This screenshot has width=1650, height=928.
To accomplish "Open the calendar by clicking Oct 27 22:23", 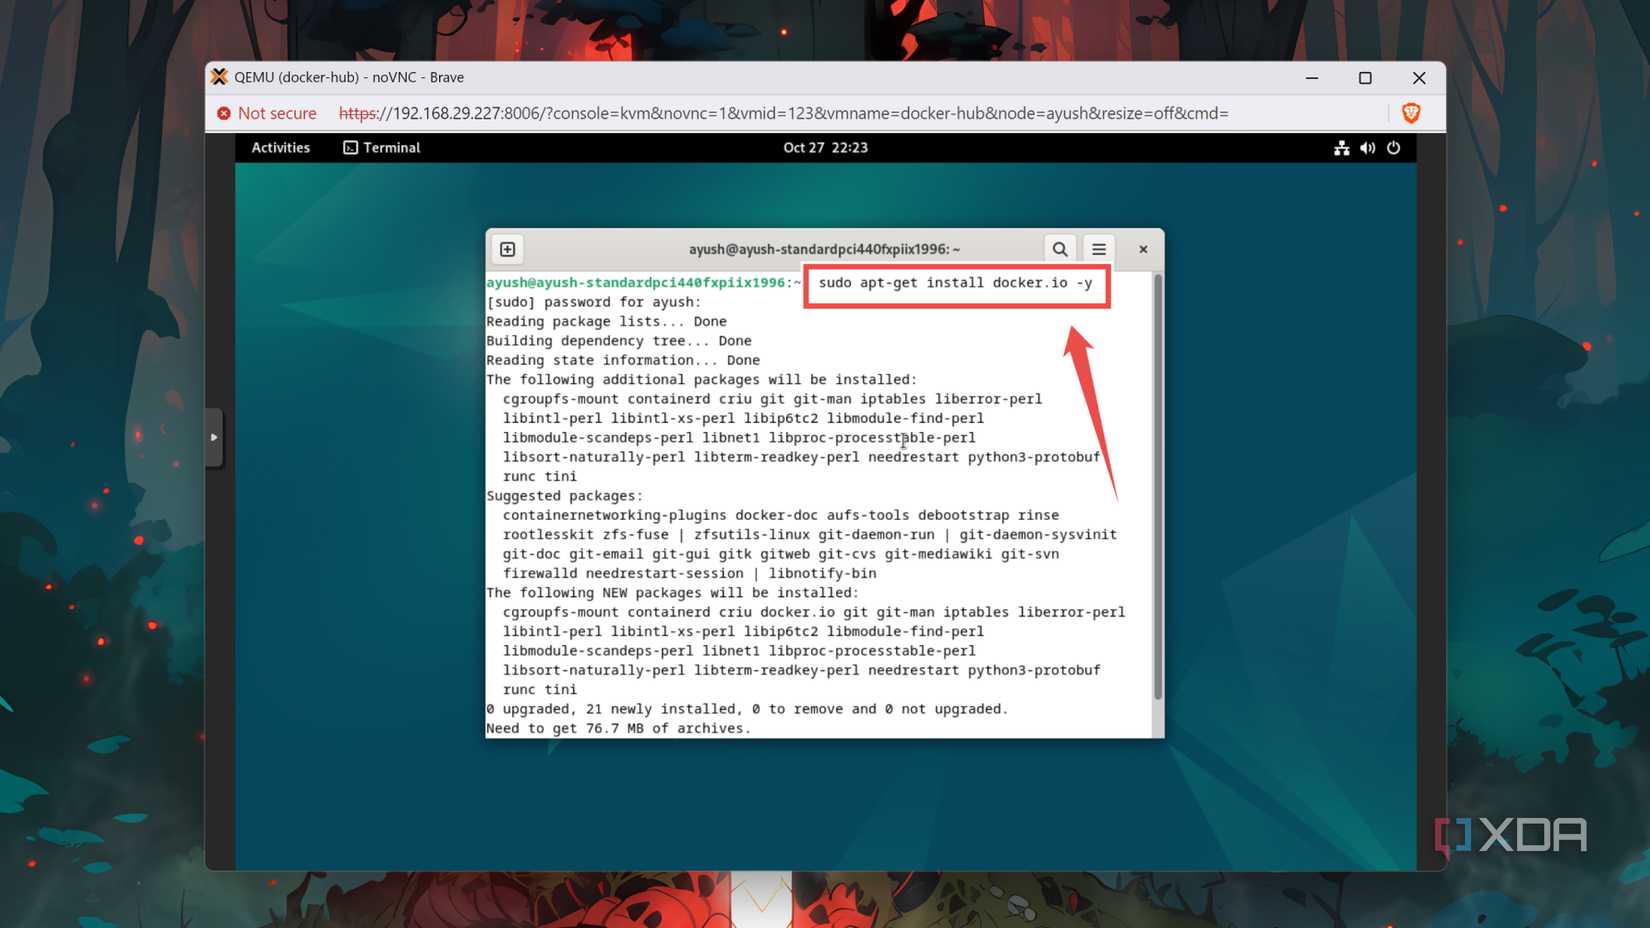I will point(825,148).
